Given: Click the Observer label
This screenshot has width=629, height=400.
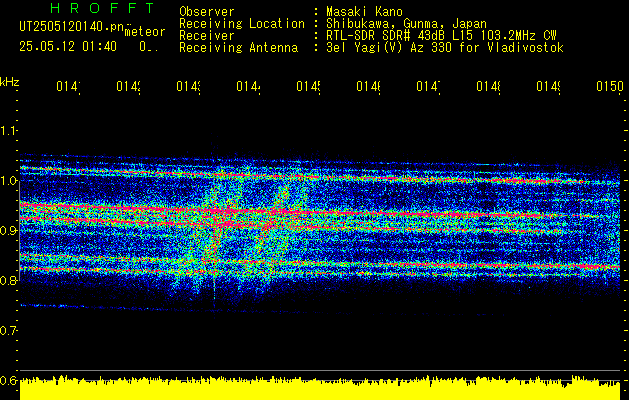Looking at the screenshot, I should point(207,11).
